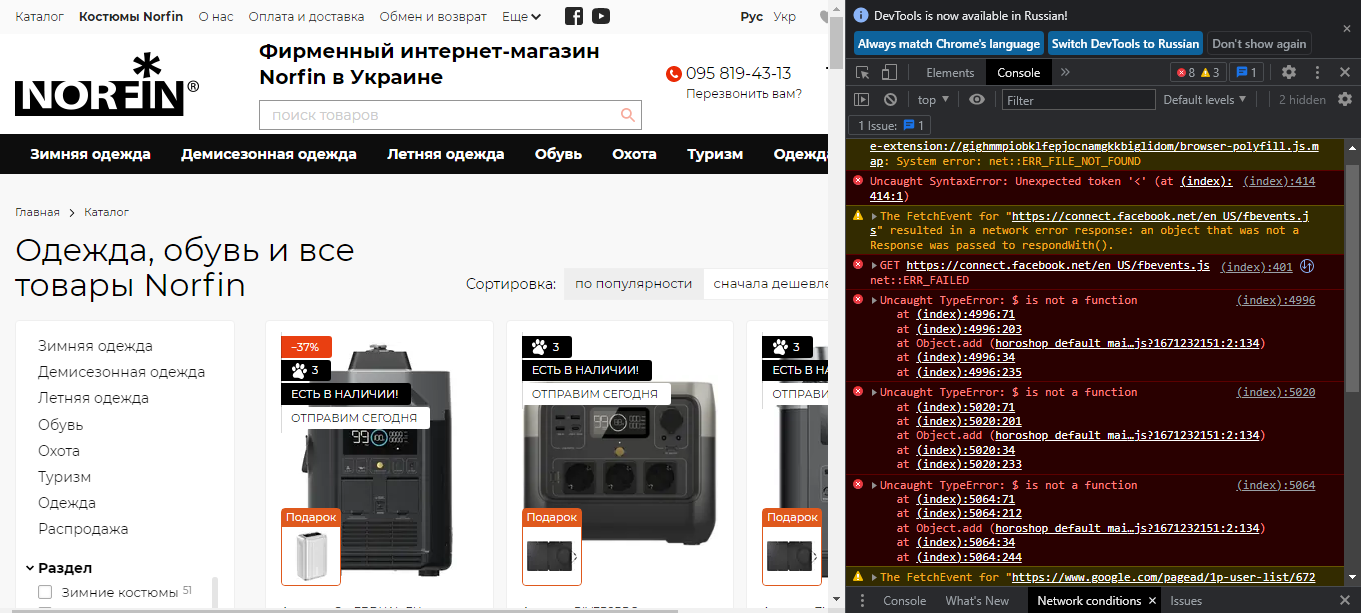Expand the FetchEvent facebook warning

point(875,216)
